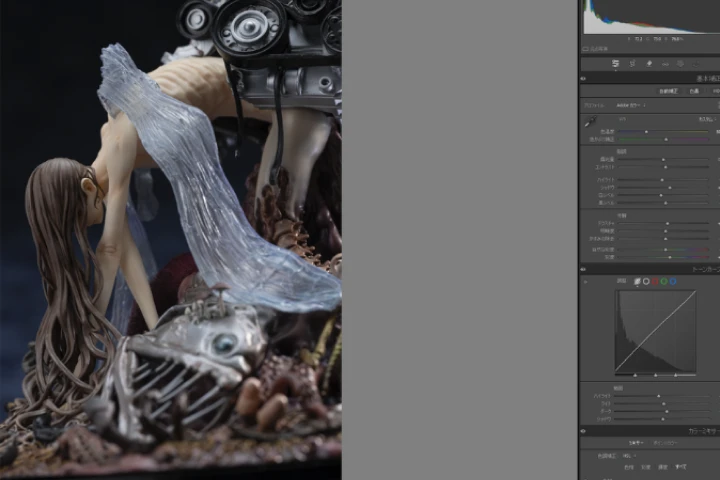This screenshot has width=720, height=480.
Task: Select the Saturation tab in Color Mixer
Action: pos(646,467)
